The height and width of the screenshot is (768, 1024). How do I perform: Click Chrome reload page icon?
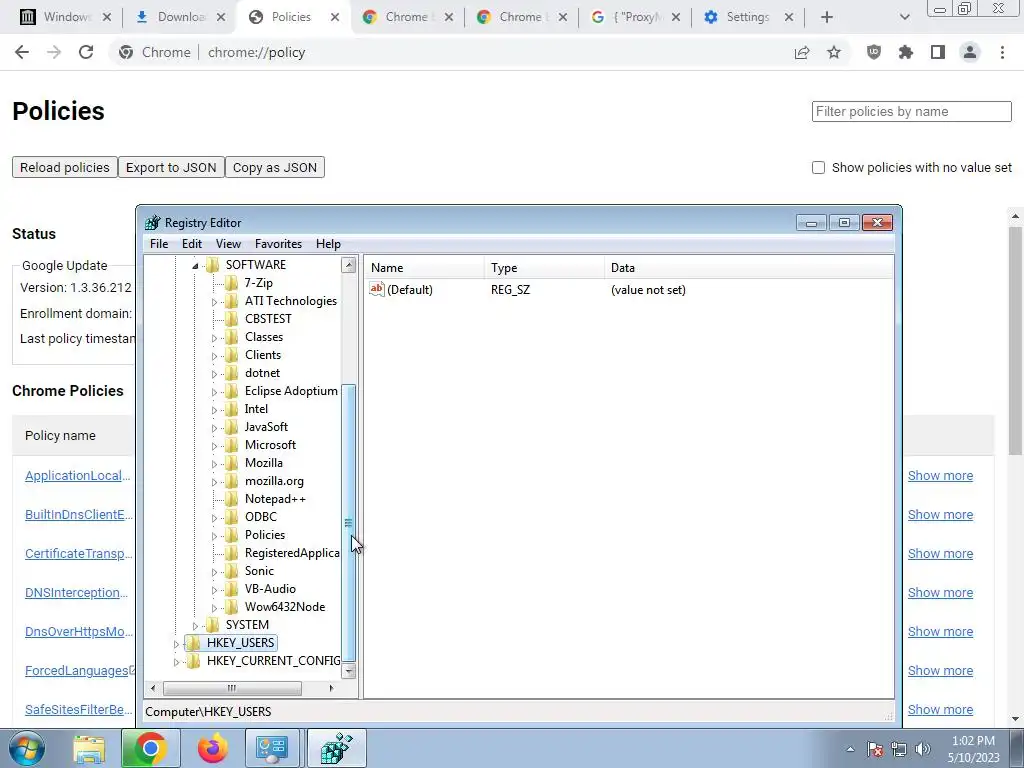coord(86,52)
